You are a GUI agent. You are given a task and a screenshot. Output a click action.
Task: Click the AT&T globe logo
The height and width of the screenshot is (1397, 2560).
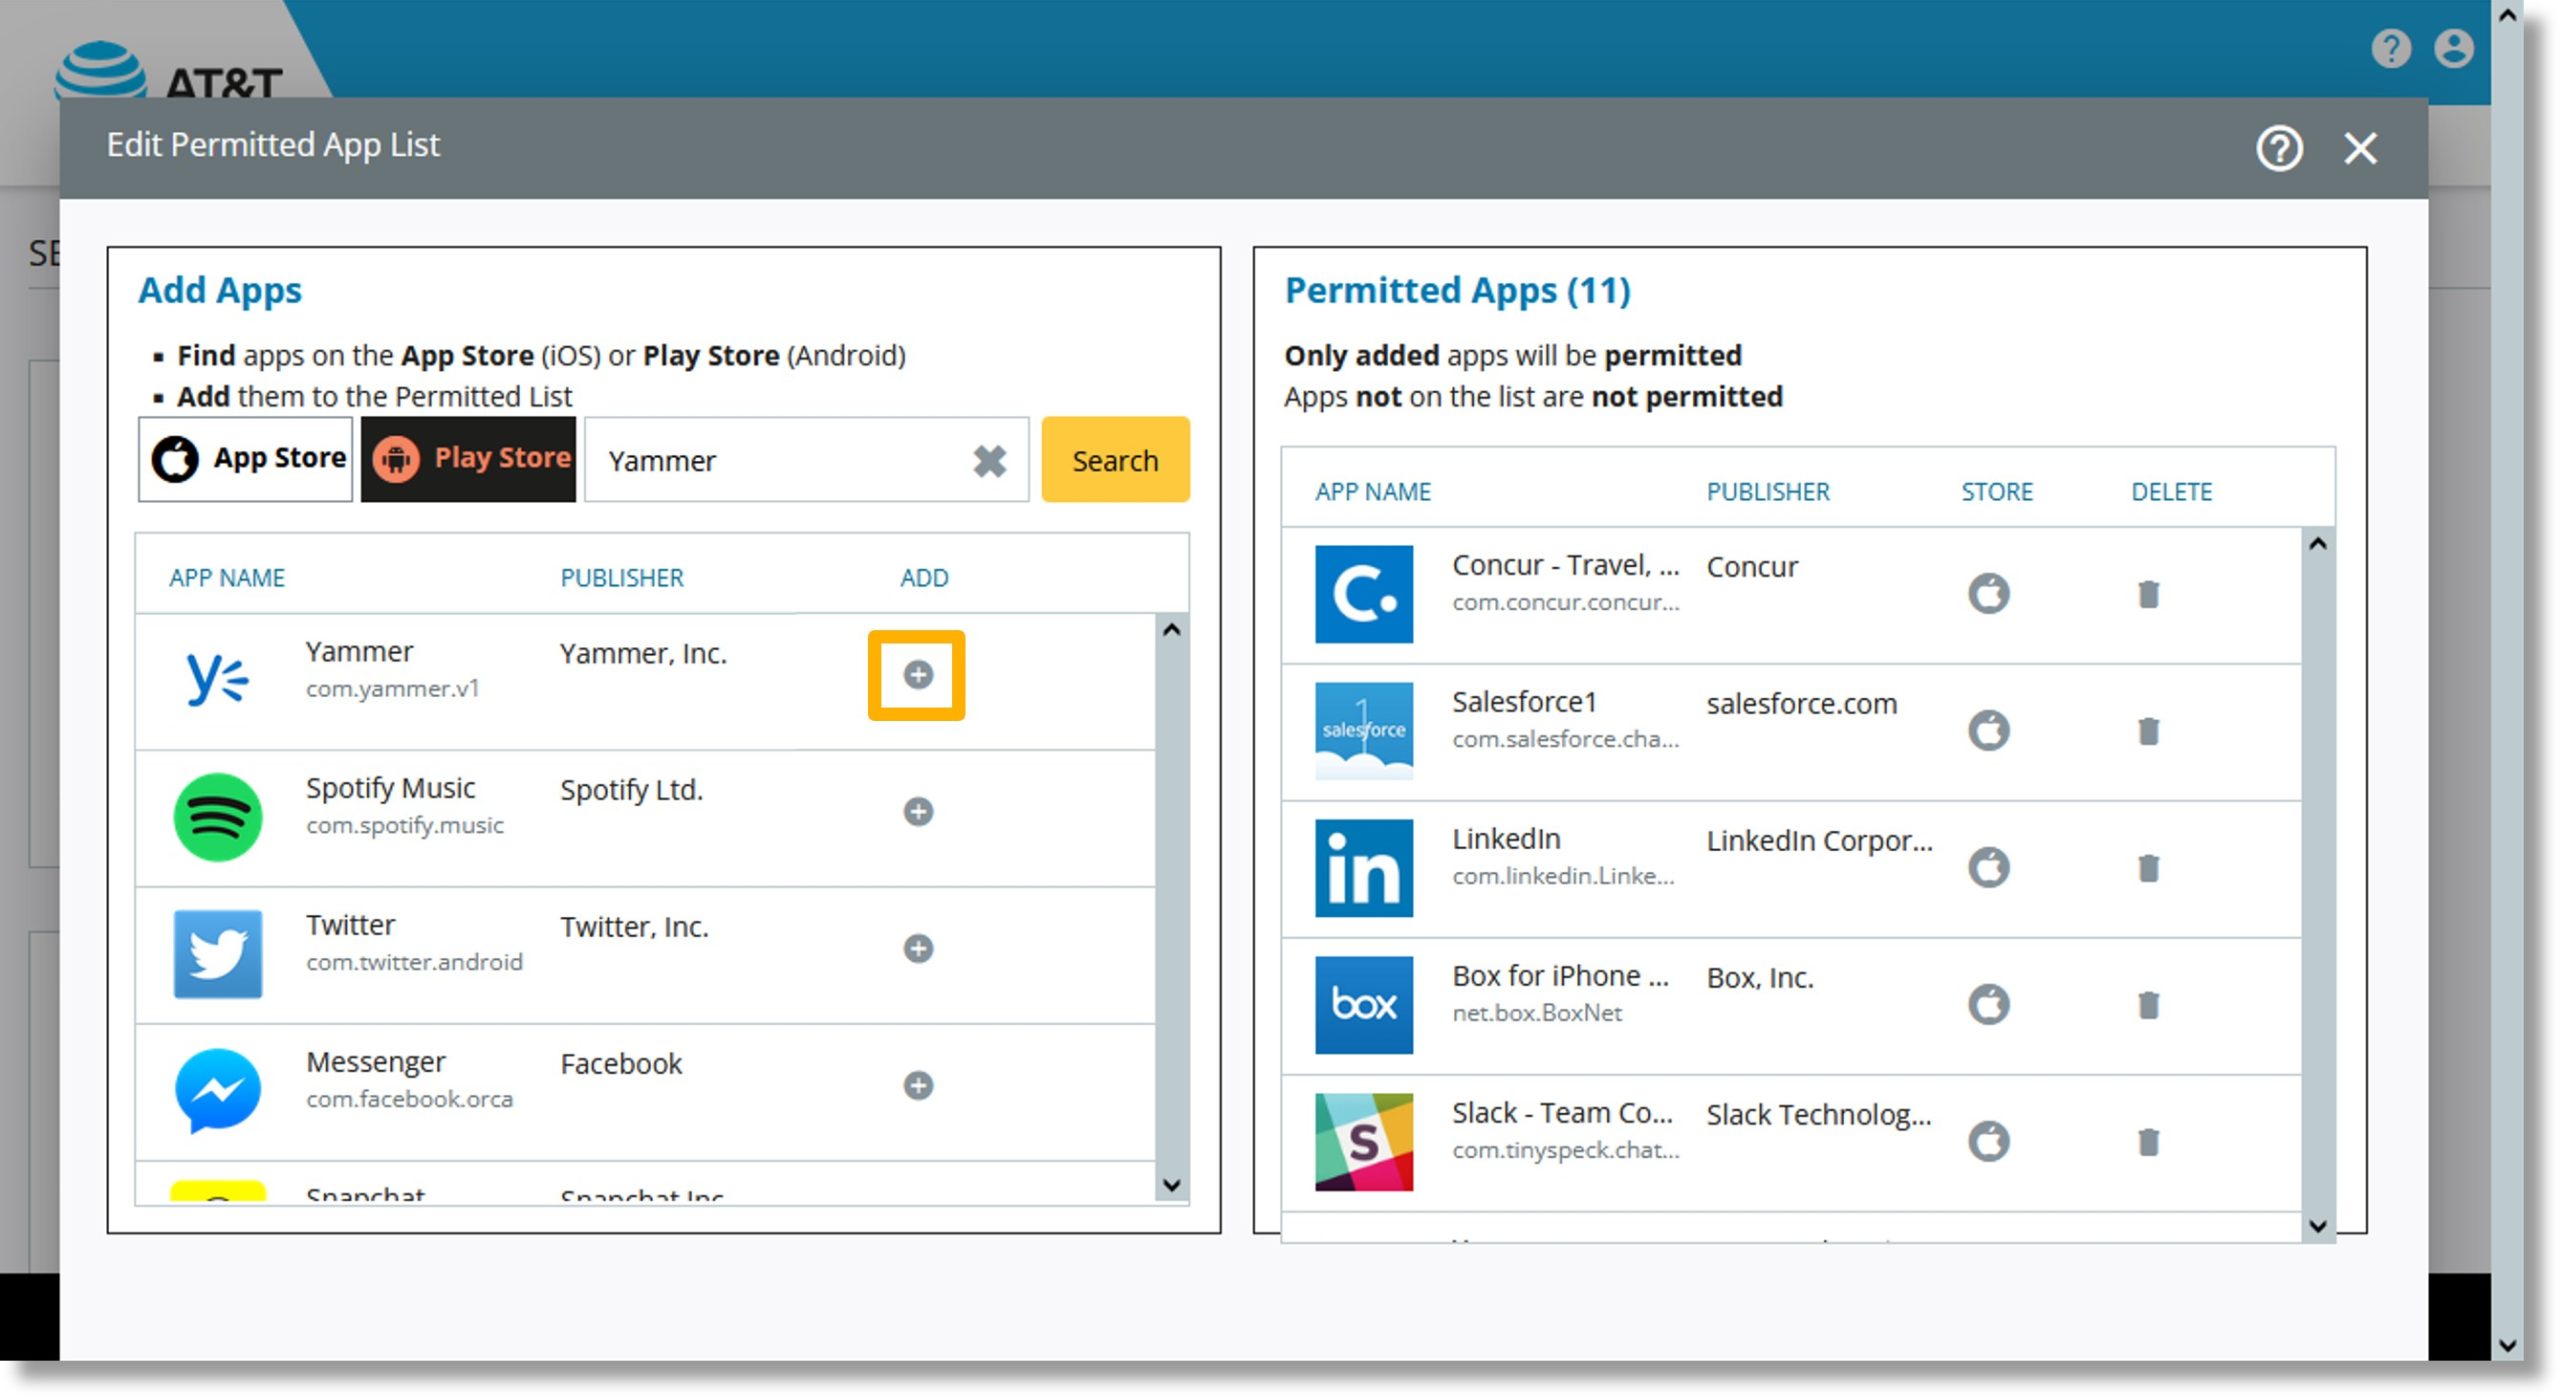(x=100, y=70)
